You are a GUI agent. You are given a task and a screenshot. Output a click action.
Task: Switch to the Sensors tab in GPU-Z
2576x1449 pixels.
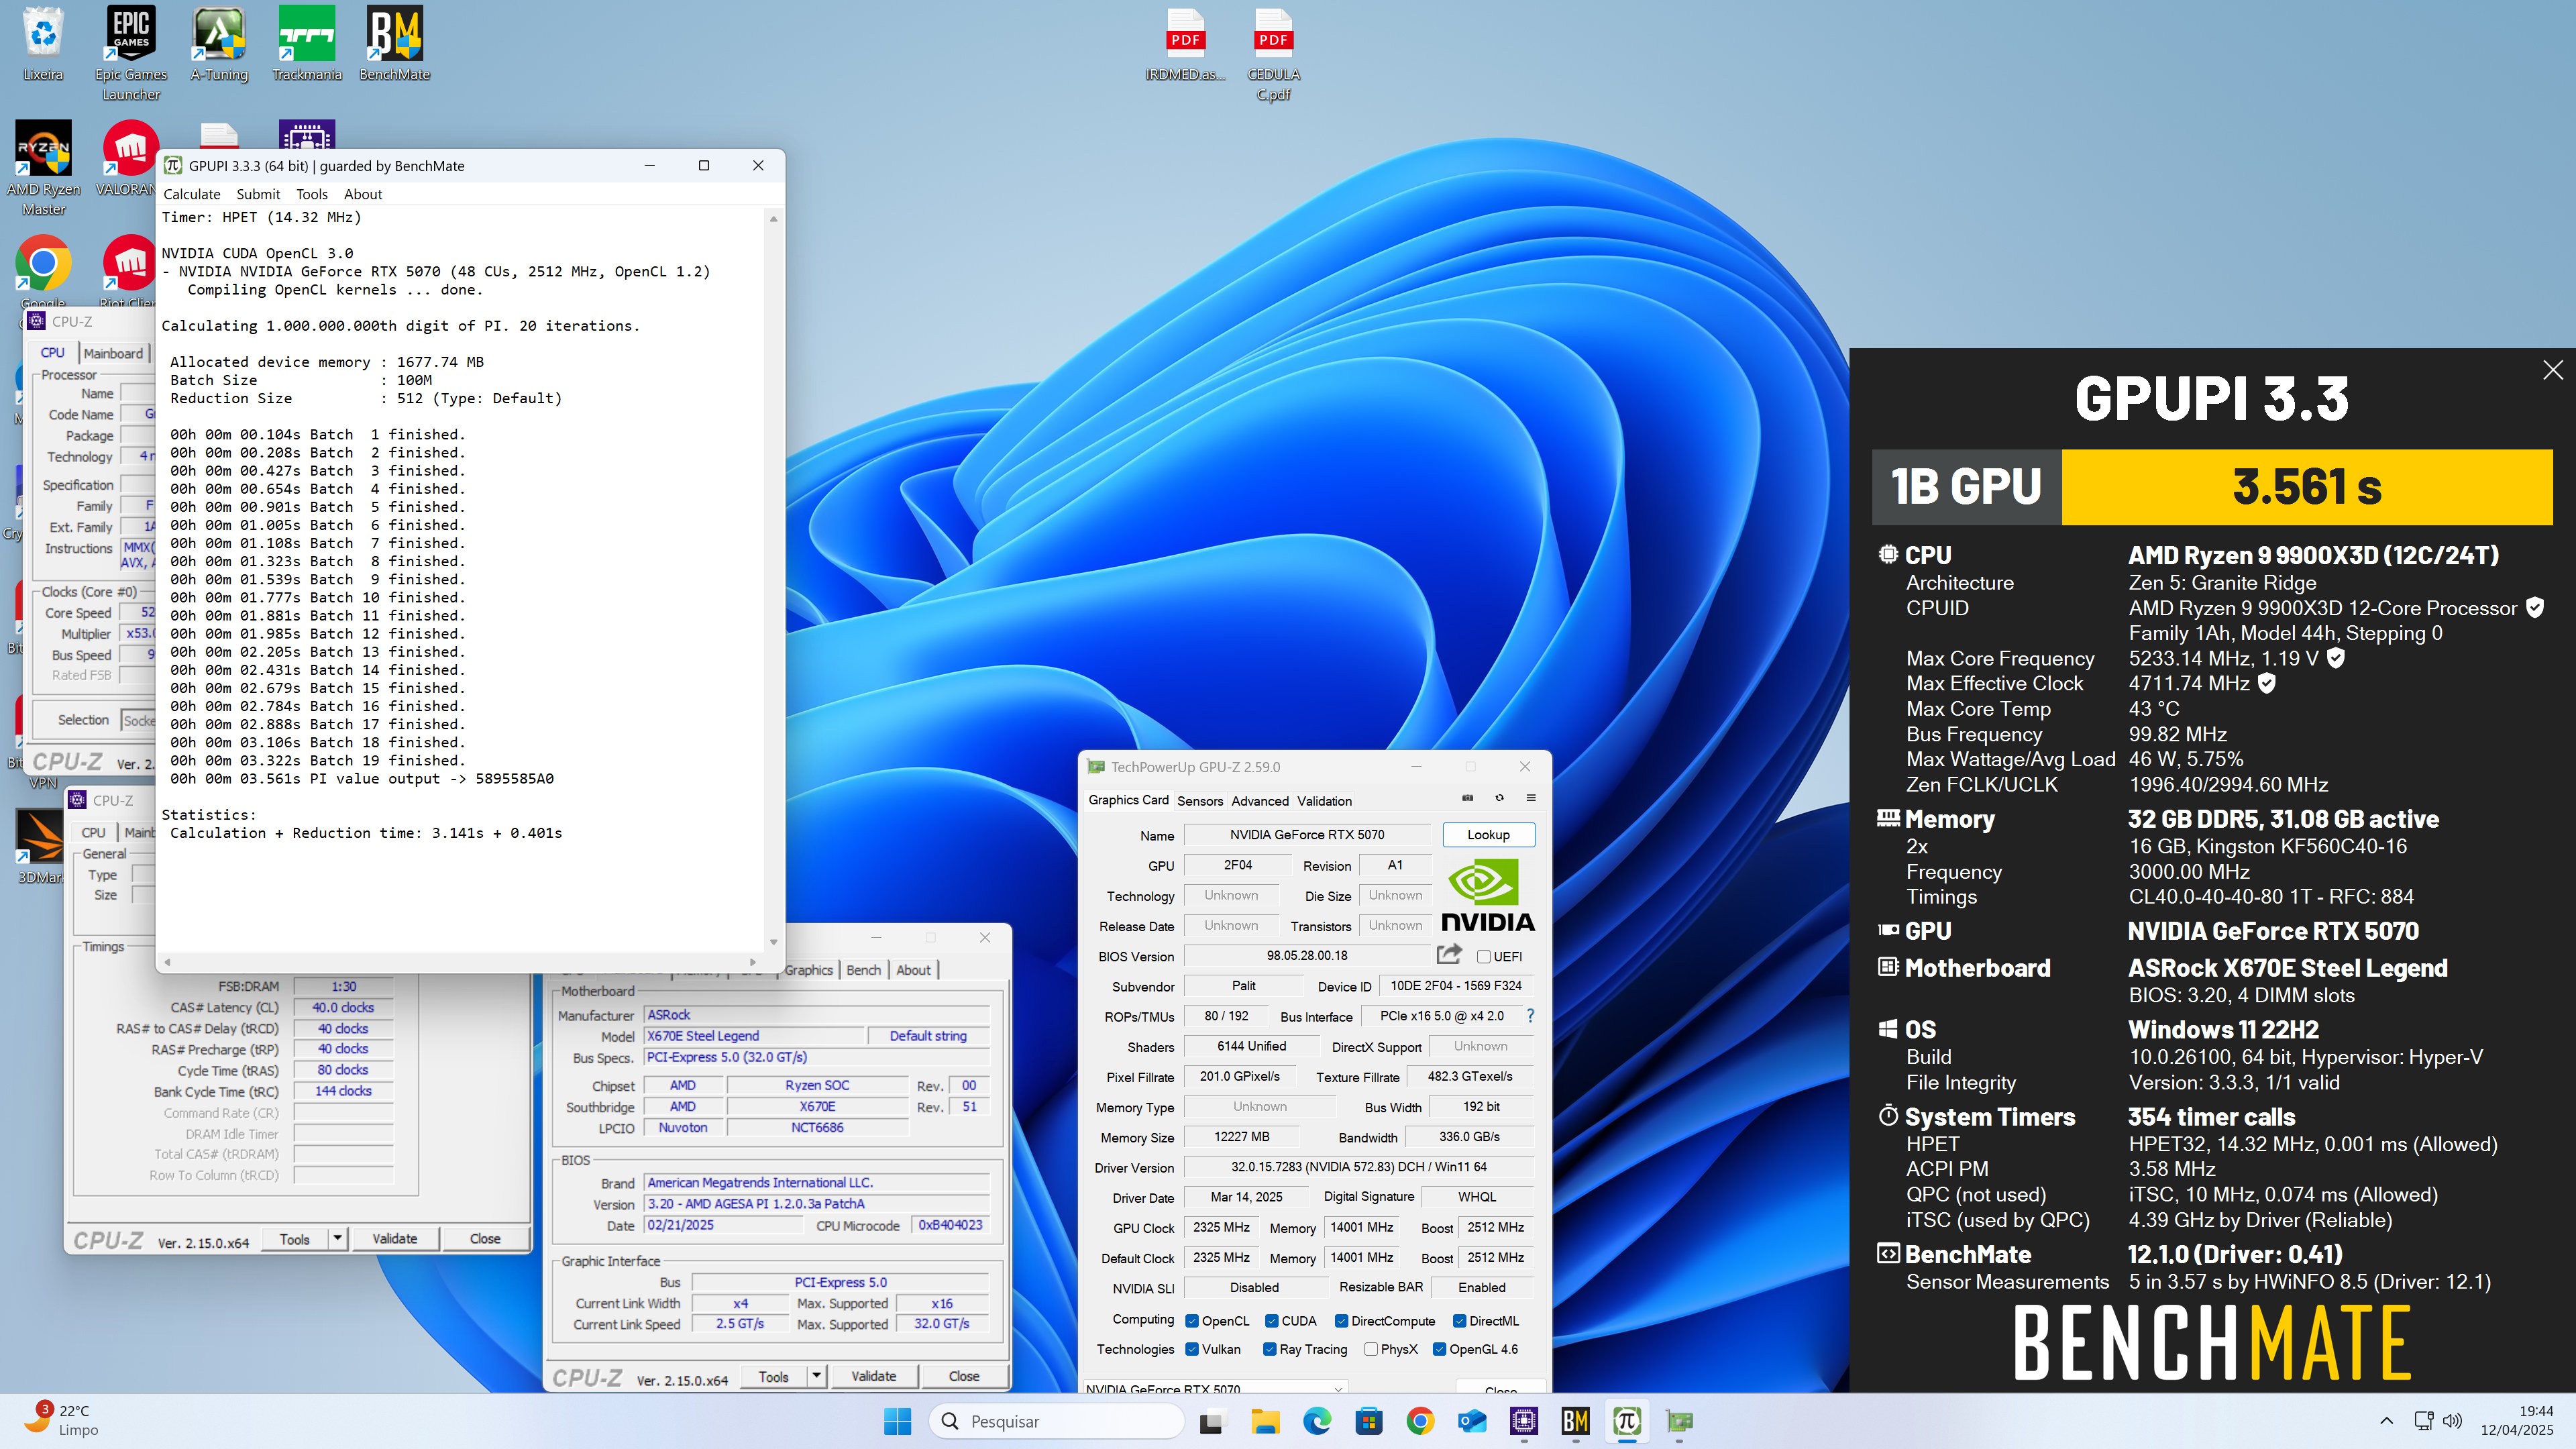coord(1200,801)
